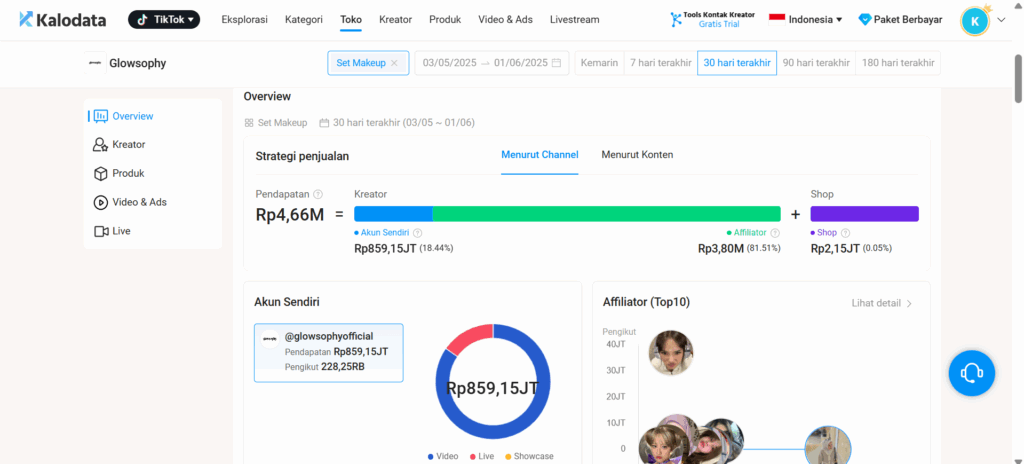This screenshot has height=464, width=1024.
Task: Toggle the Showcase legend item
Action: 528,456
